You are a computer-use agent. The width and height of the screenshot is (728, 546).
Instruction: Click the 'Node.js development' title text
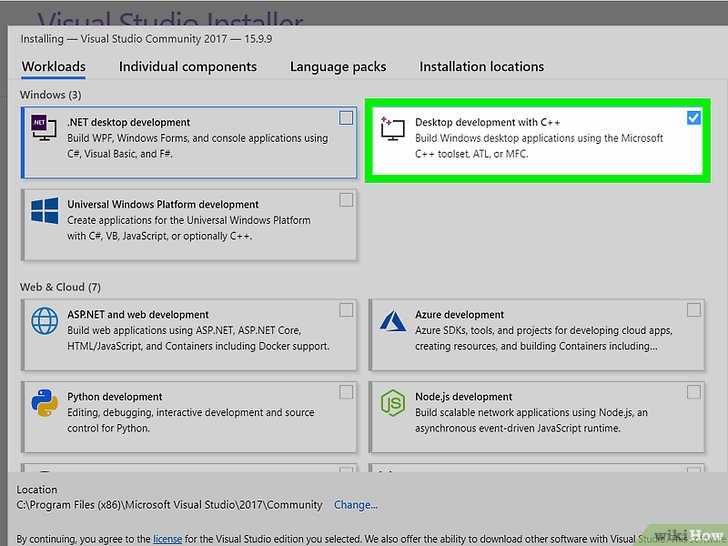click(463, 396)
